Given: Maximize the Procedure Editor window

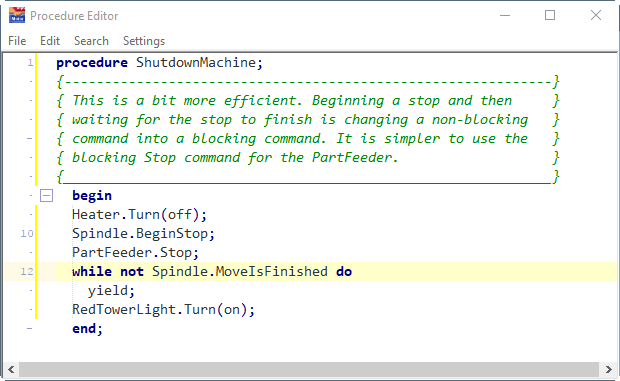Looking at the screenshot, I should click(550, 15).
